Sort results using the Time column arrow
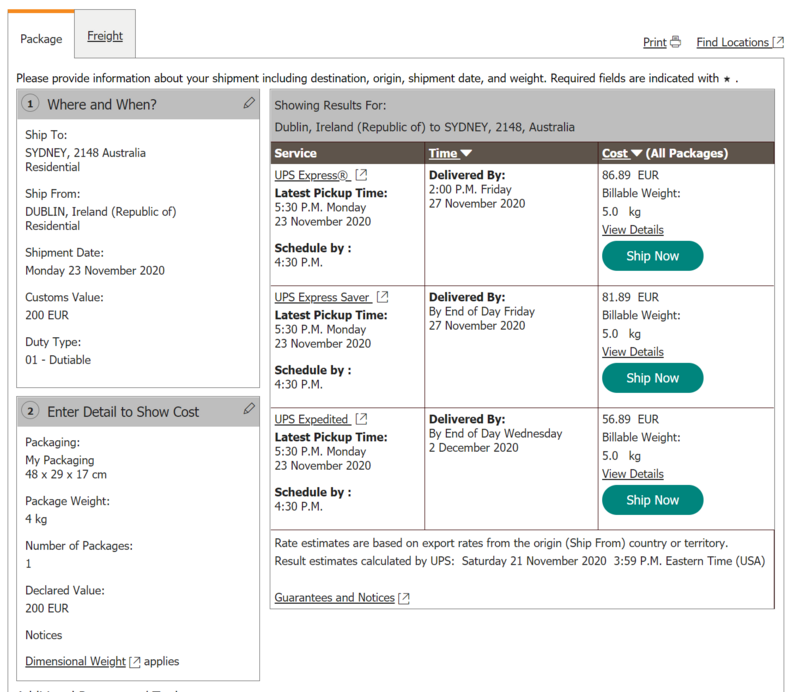The width and height of the screenshot is (800, 692). [466, 153]
